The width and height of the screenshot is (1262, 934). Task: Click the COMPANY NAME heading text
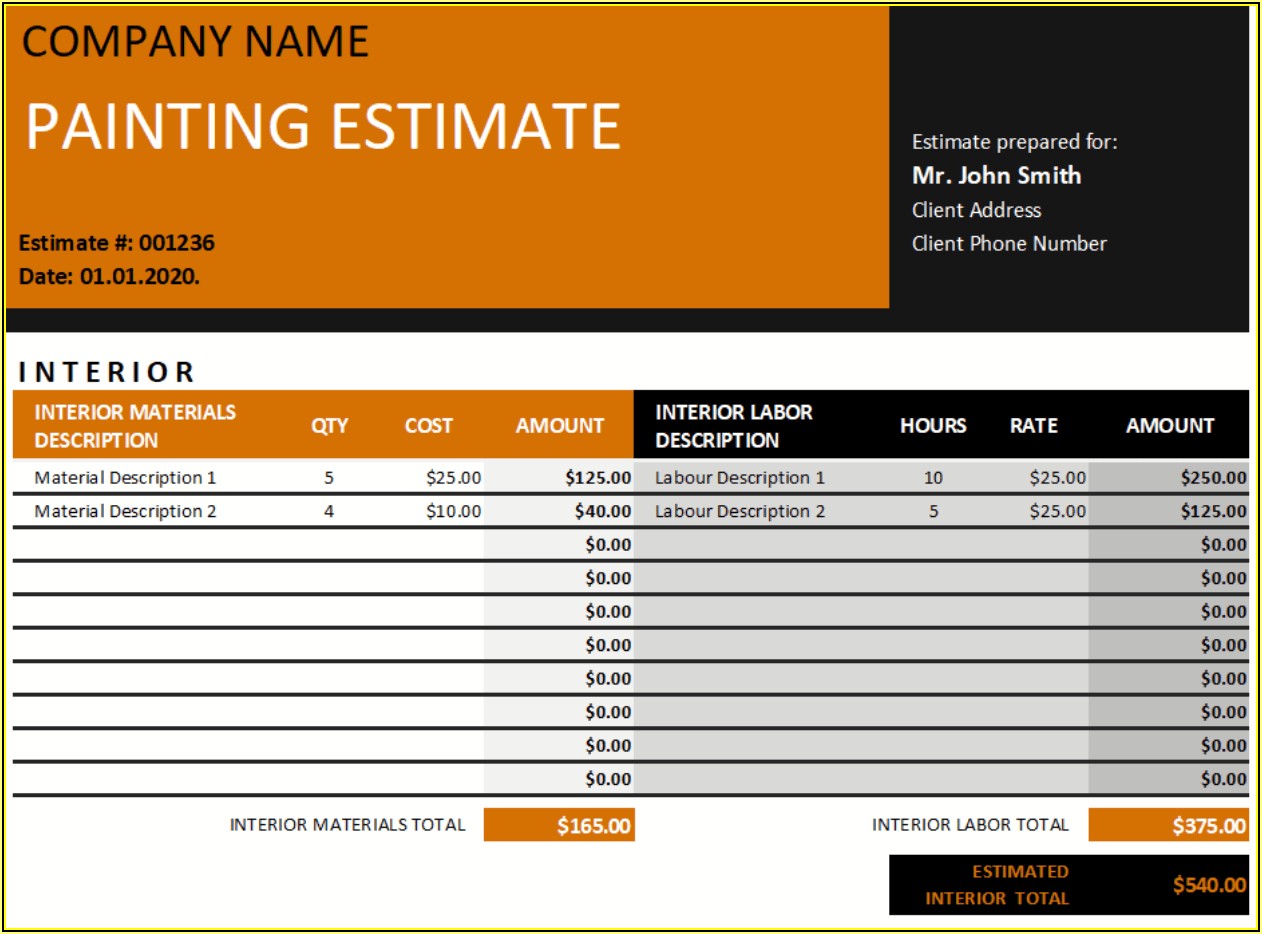pos(196,42)
